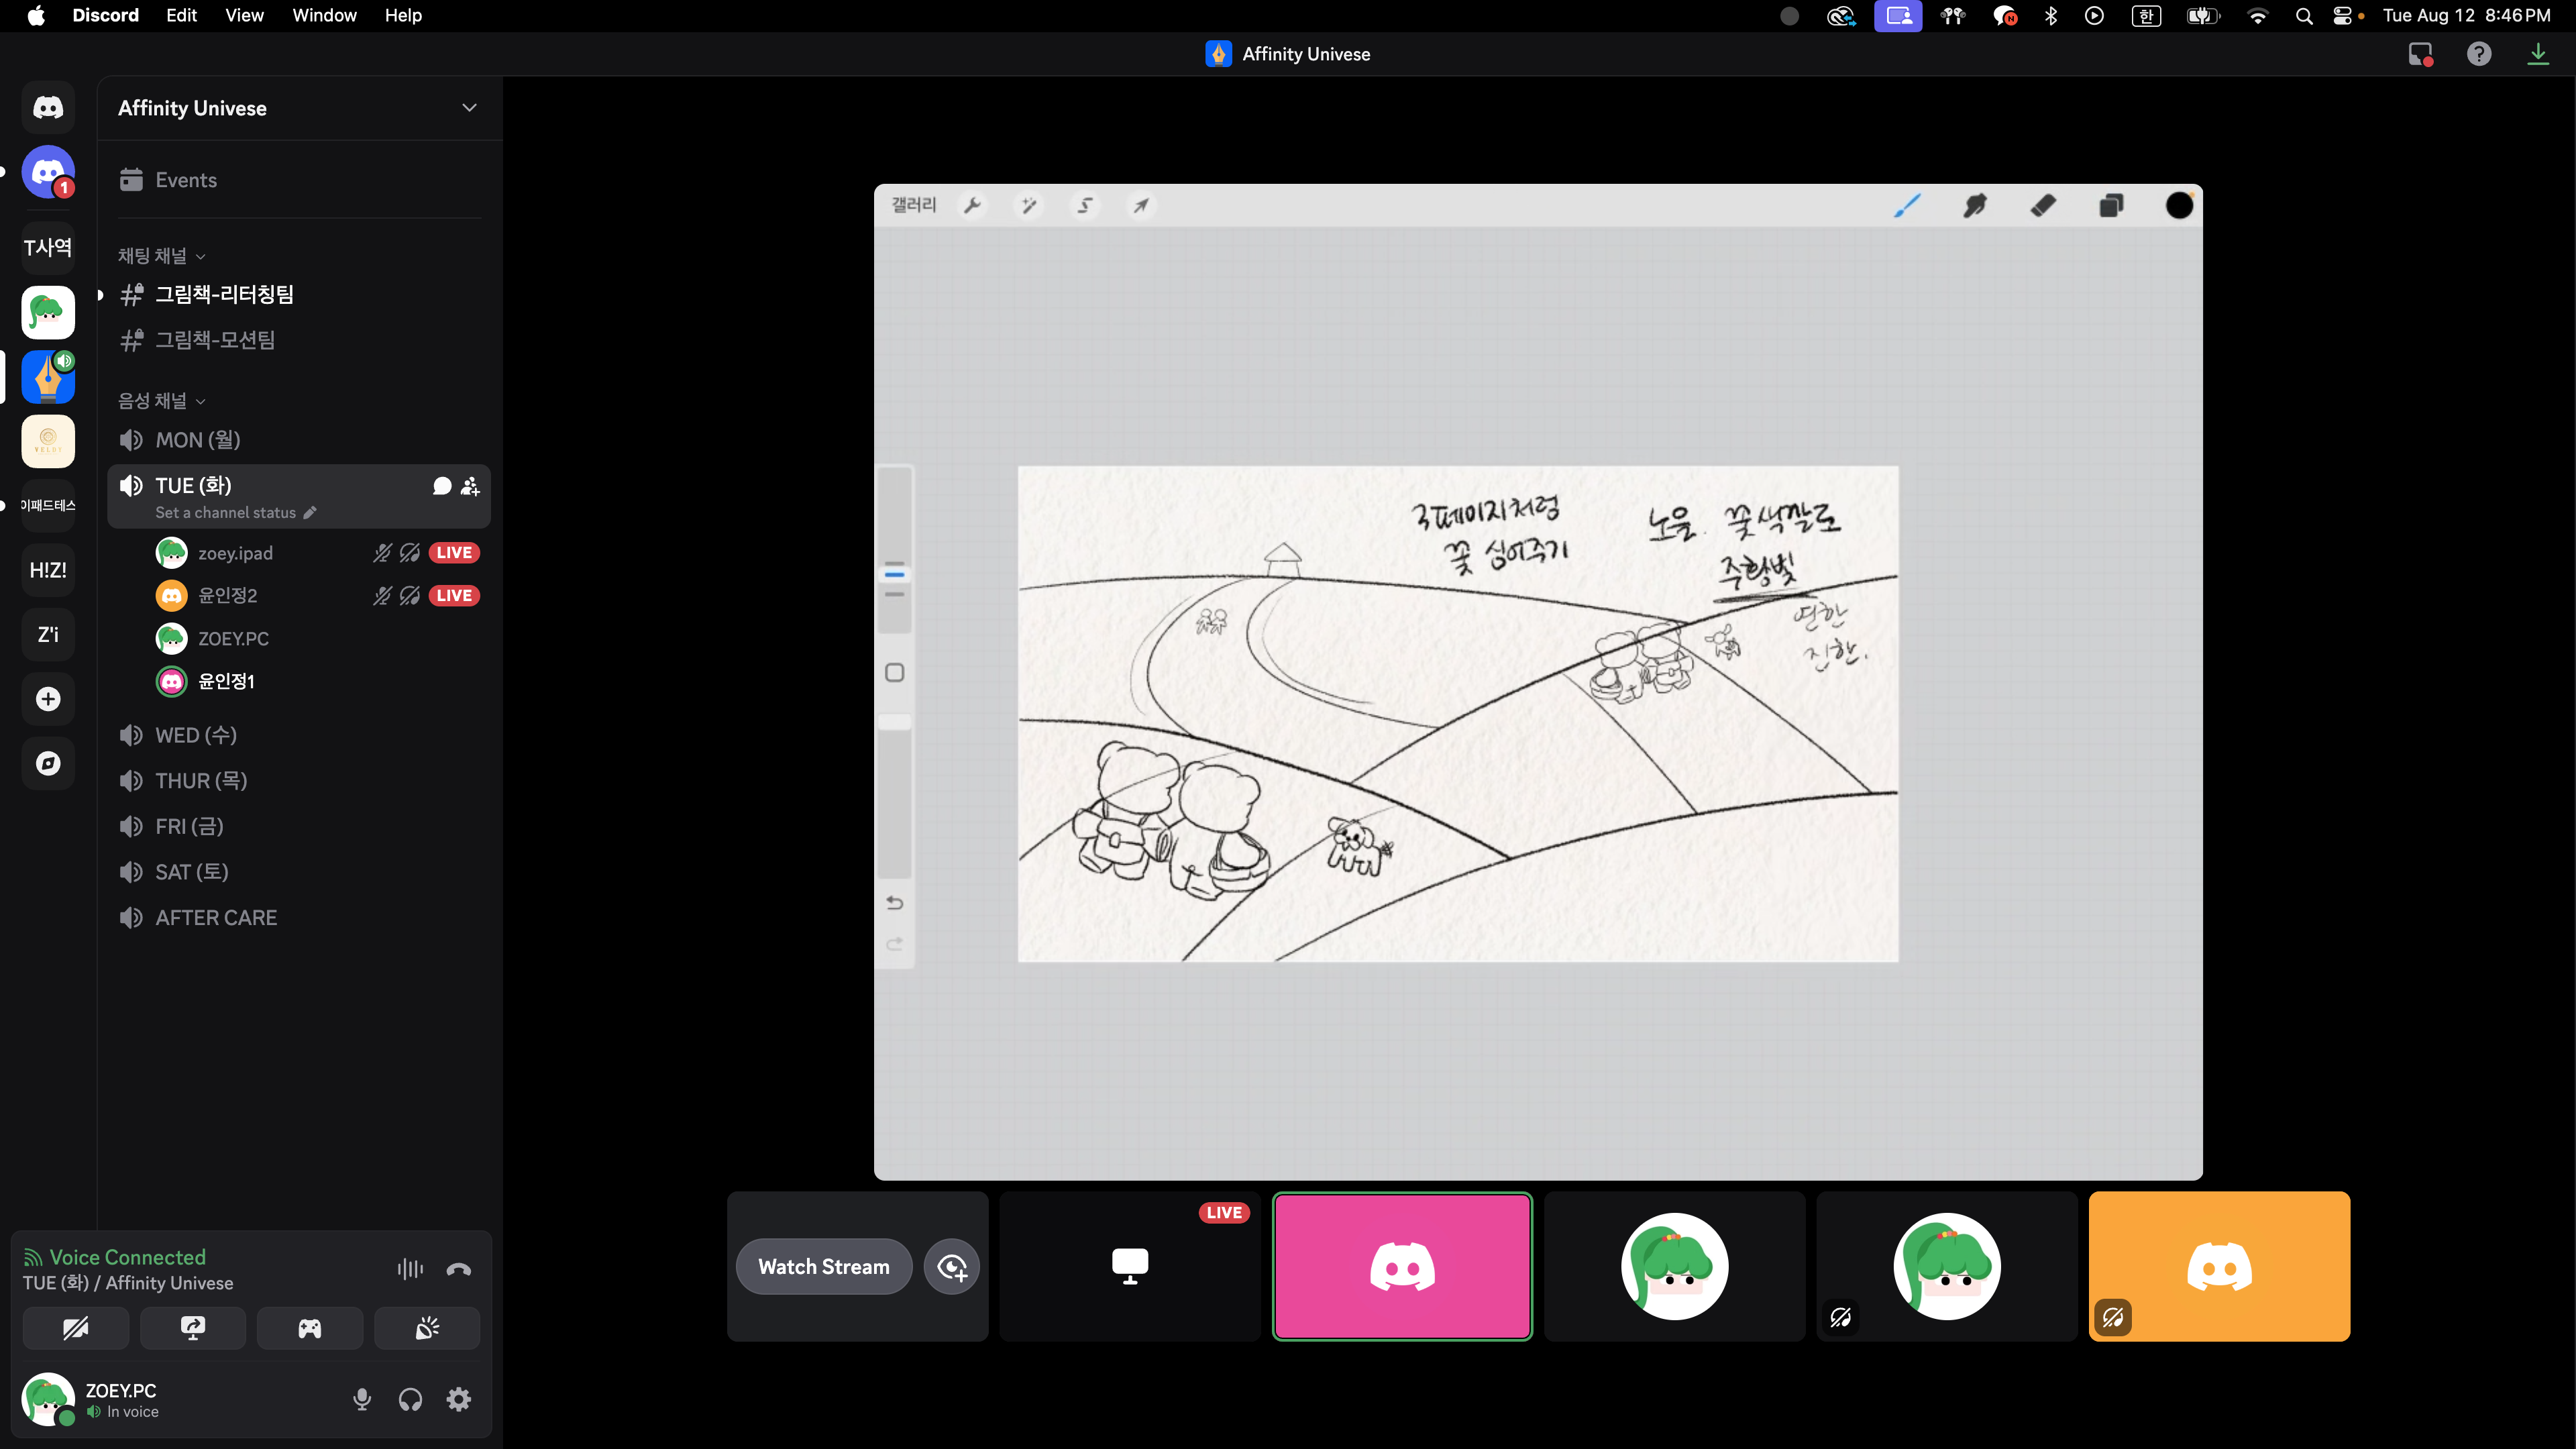The image size is (2576, 1449).
Task: Start an activity with the game controller icon
Action: click(309, 1328)
